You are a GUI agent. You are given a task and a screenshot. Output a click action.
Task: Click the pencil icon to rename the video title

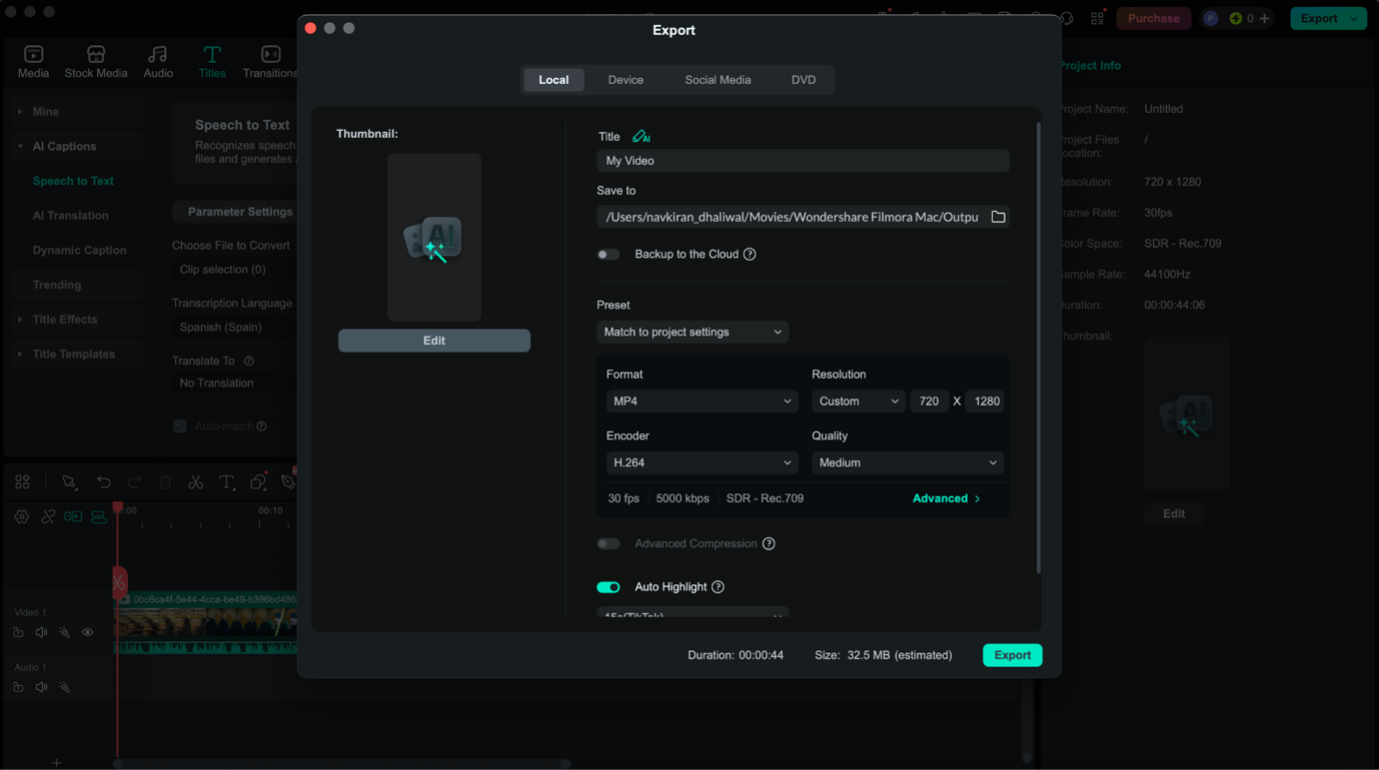point(640,136)
